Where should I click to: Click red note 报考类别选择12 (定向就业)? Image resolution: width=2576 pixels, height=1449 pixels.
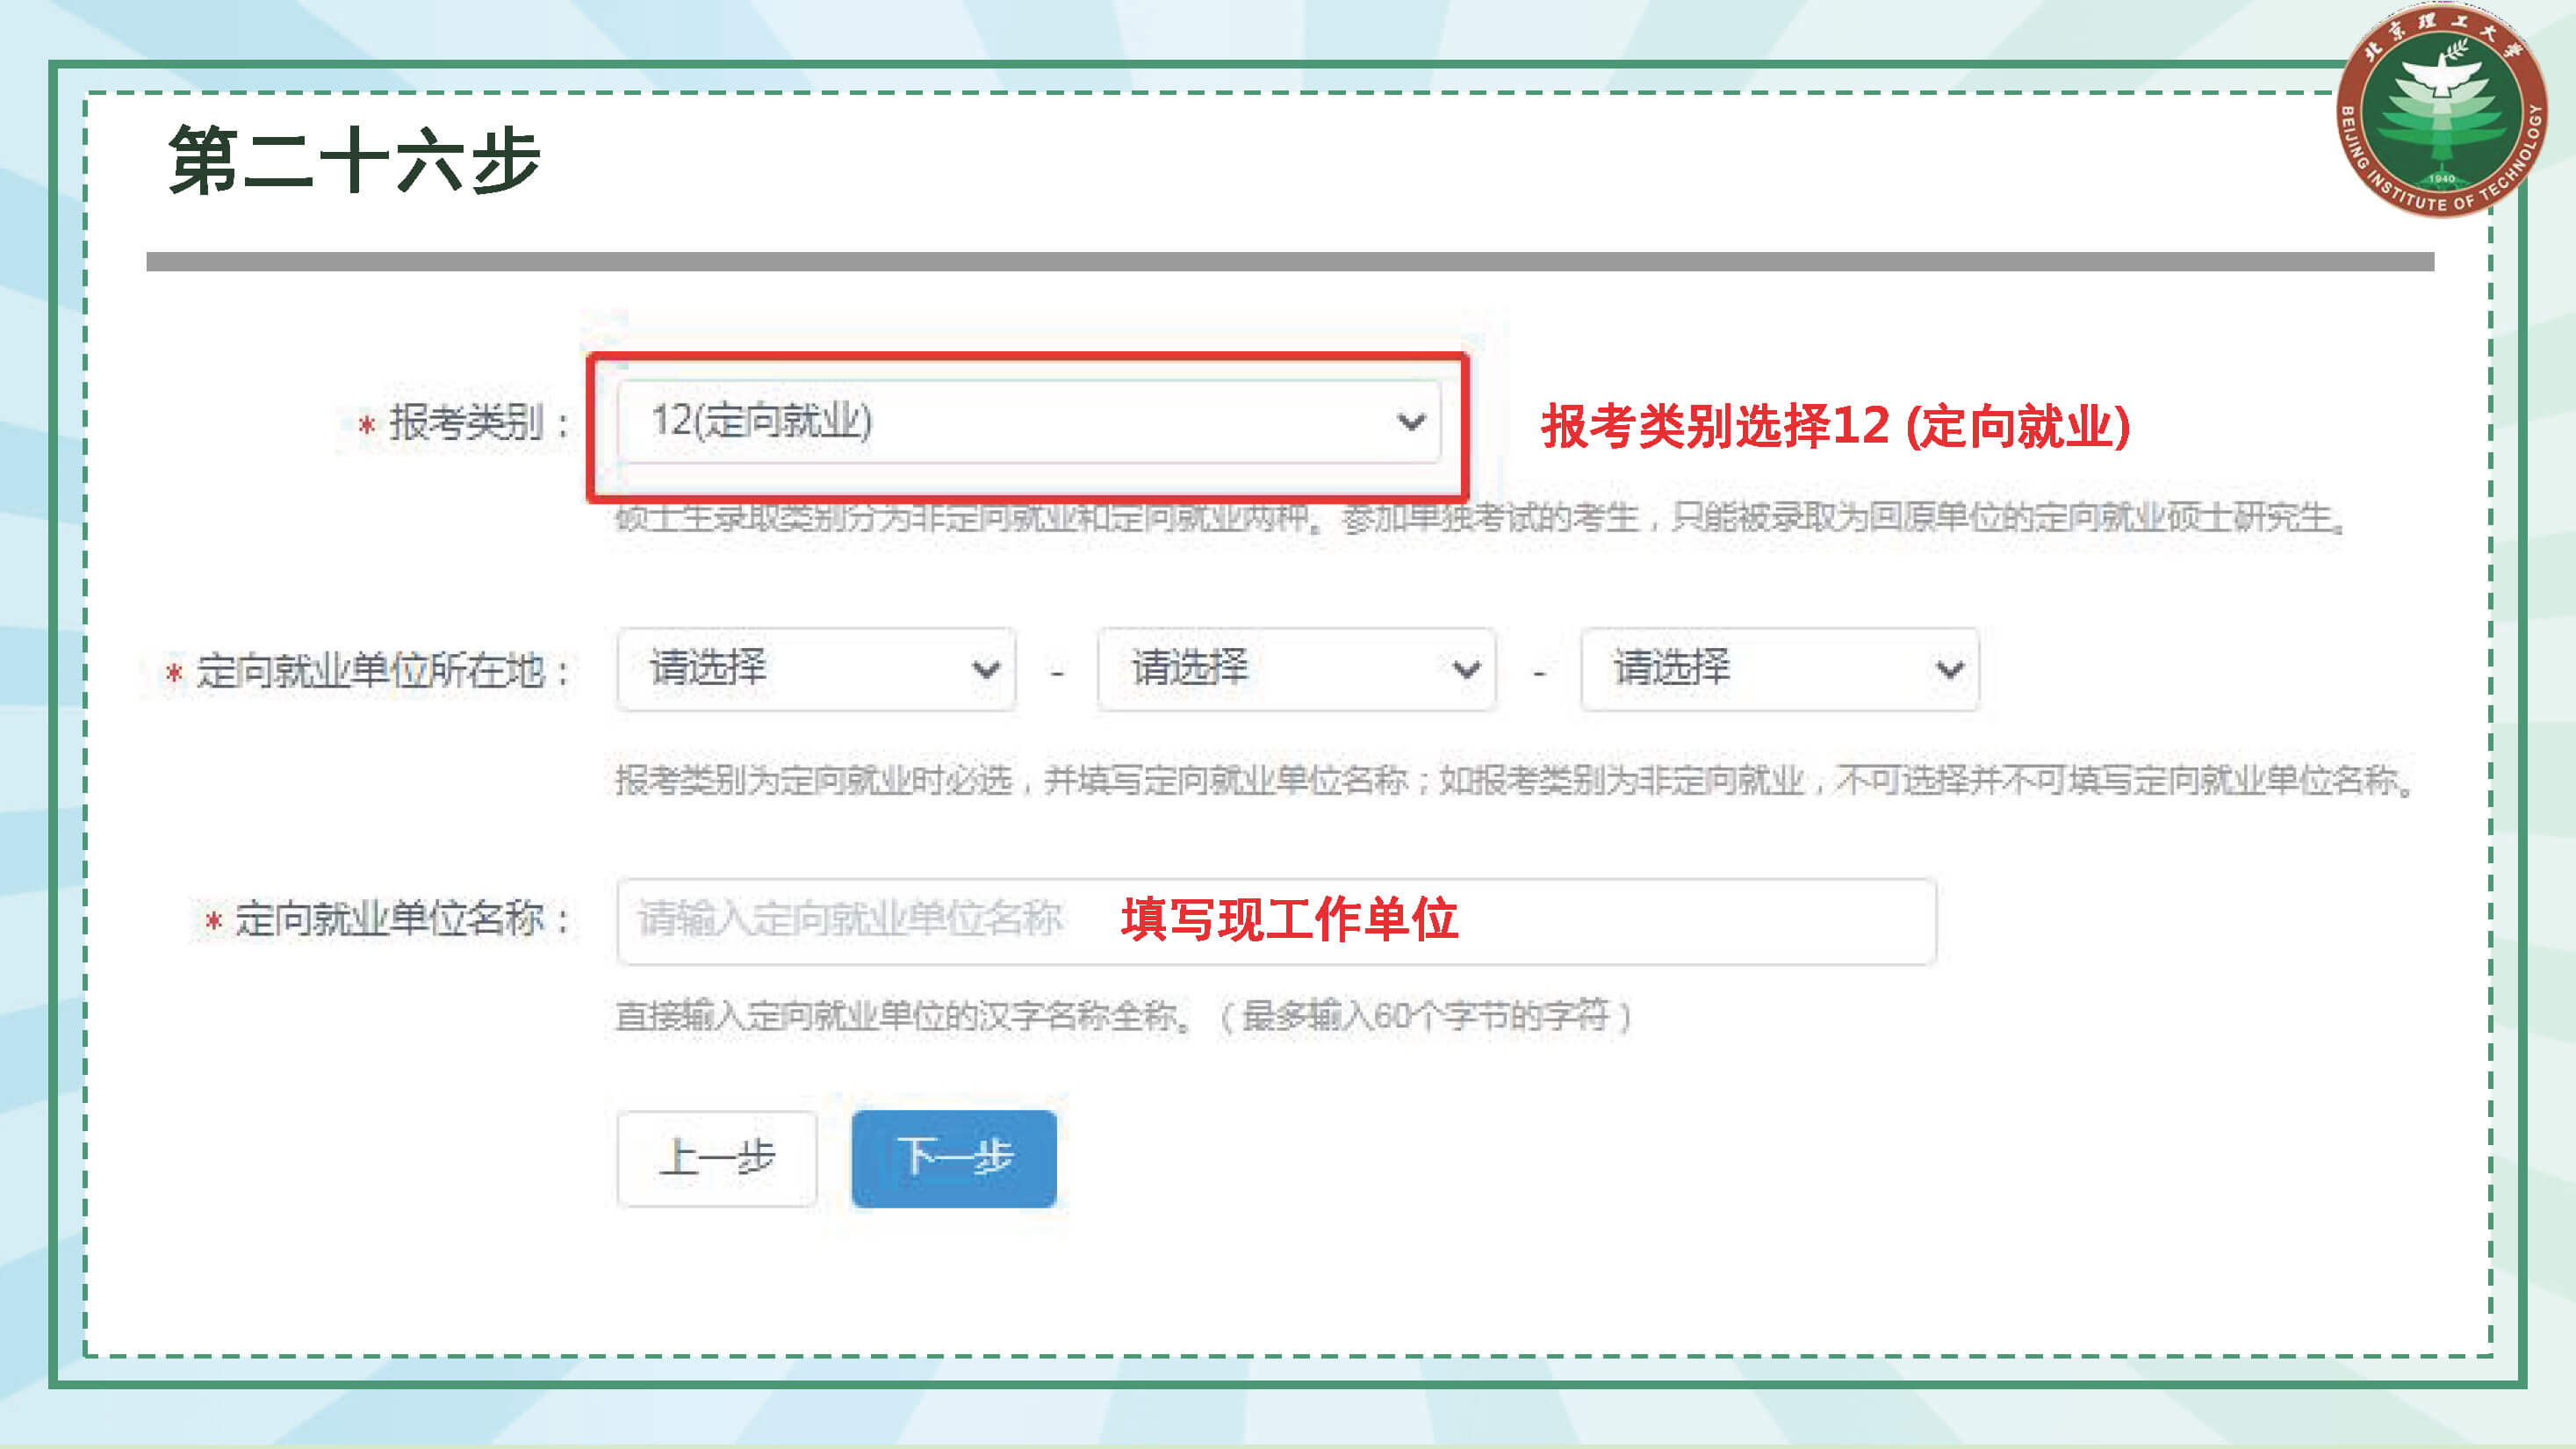pyautogui.click(x=1835, y=426)
